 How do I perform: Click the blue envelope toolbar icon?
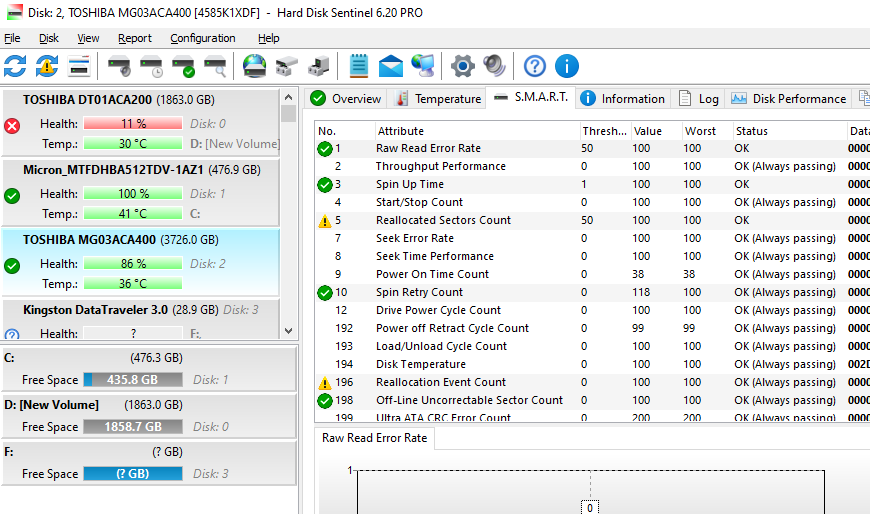click(391, 67)
